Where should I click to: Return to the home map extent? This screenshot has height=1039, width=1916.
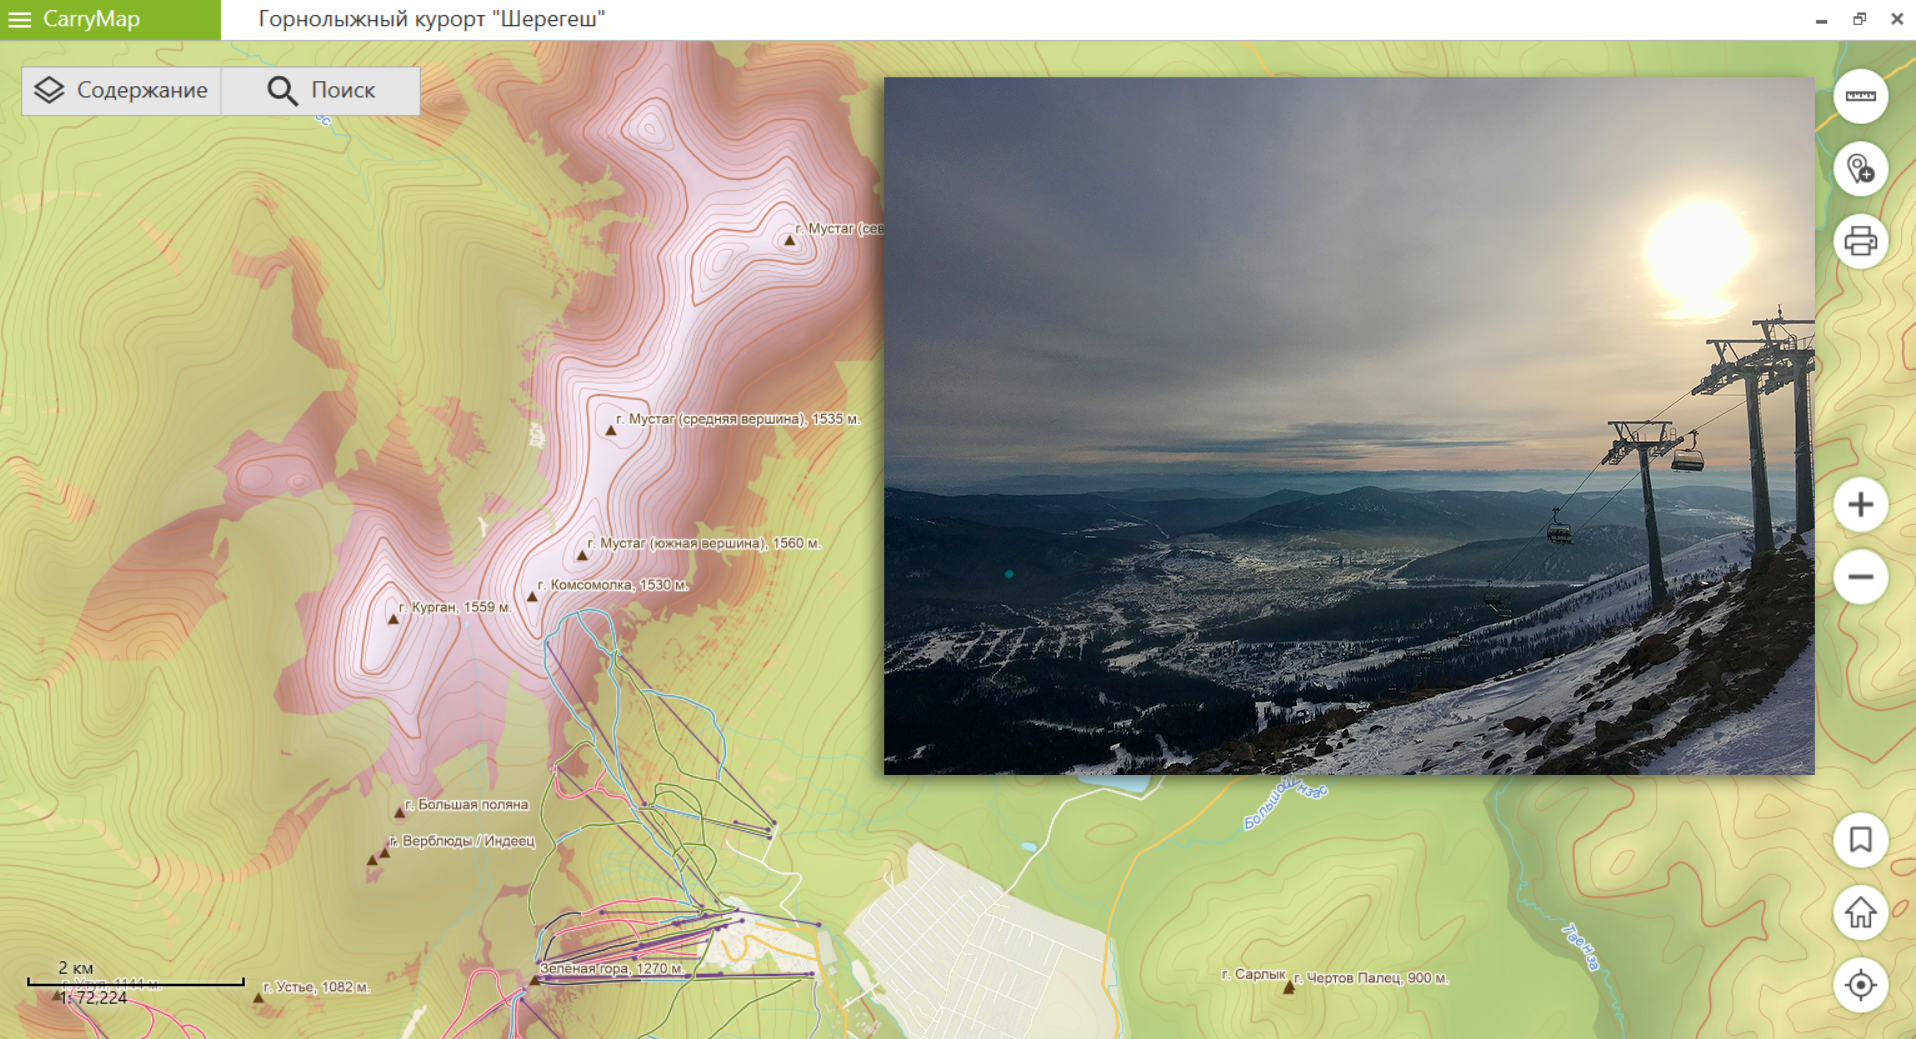point(1860,912)
